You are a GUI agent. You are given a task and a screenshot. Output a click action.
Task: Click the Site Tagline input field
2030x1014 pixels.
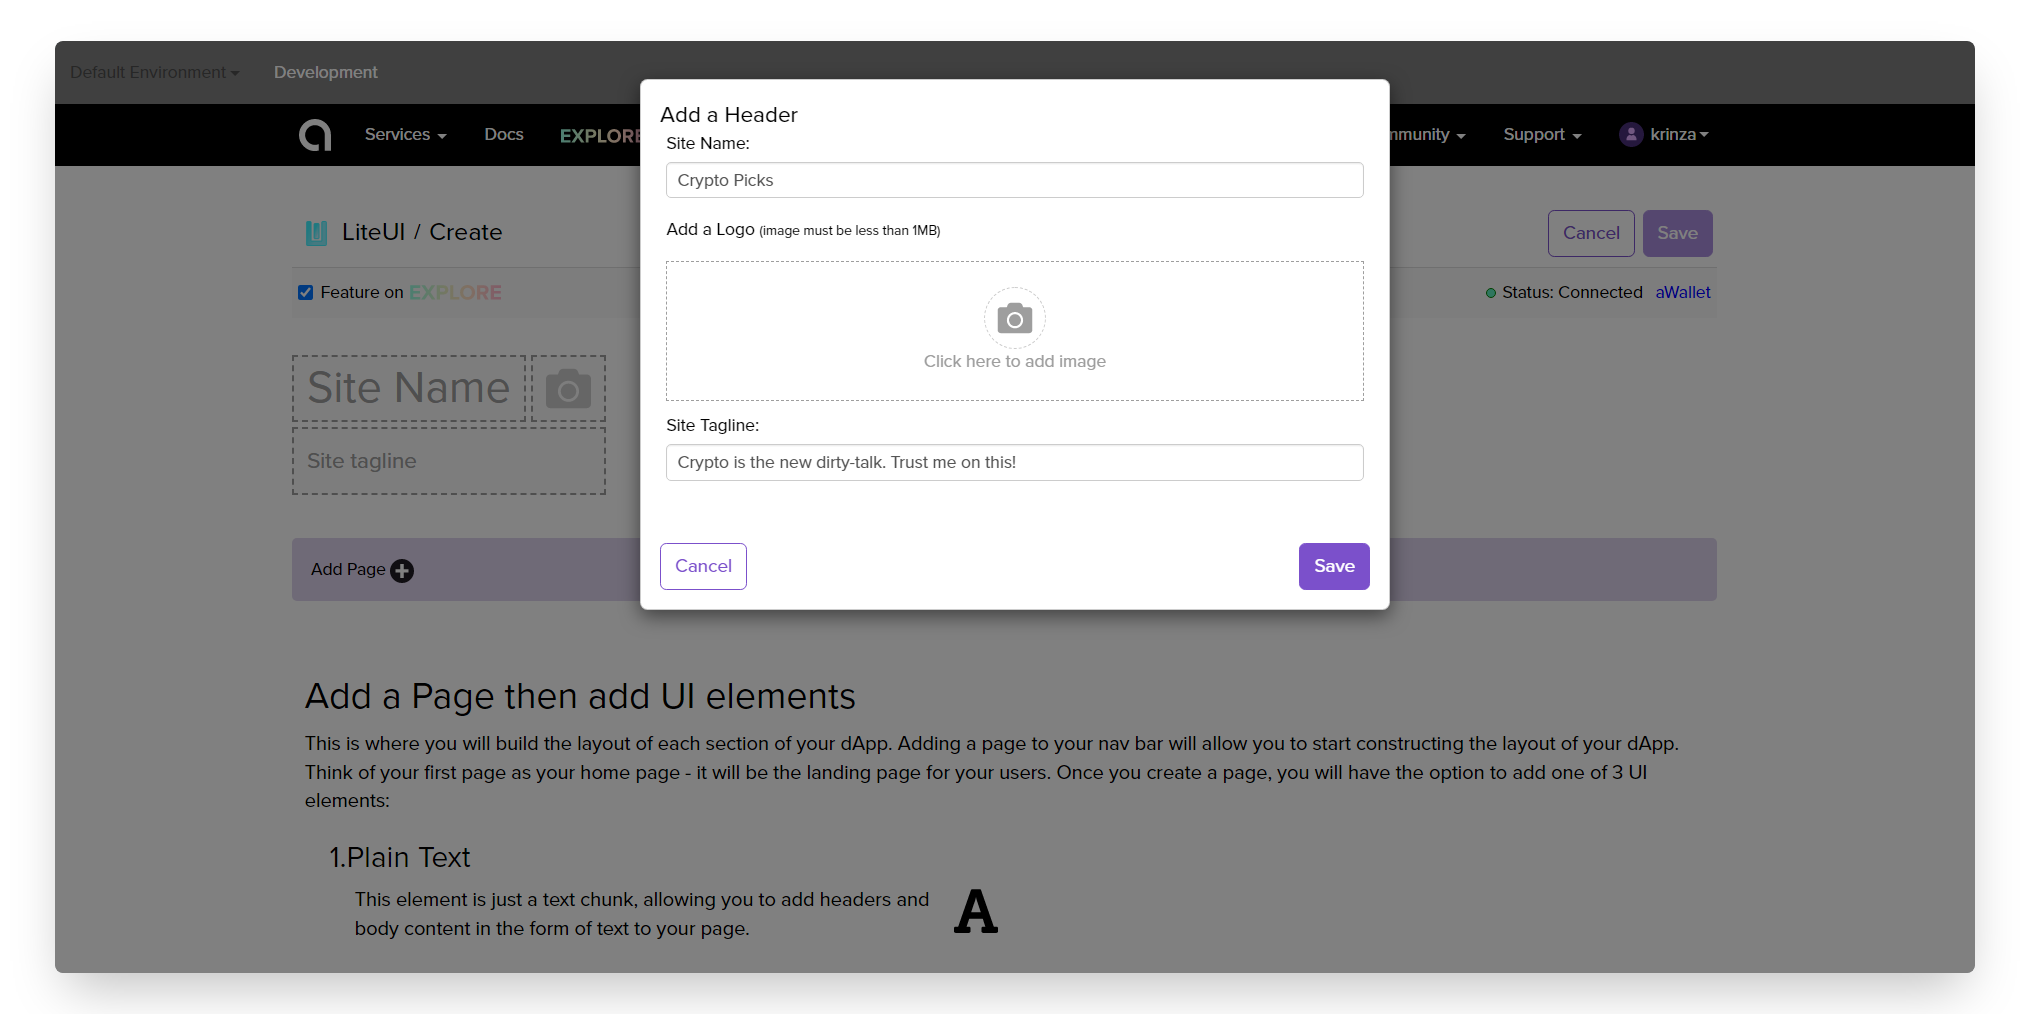tap(1014, 462)
